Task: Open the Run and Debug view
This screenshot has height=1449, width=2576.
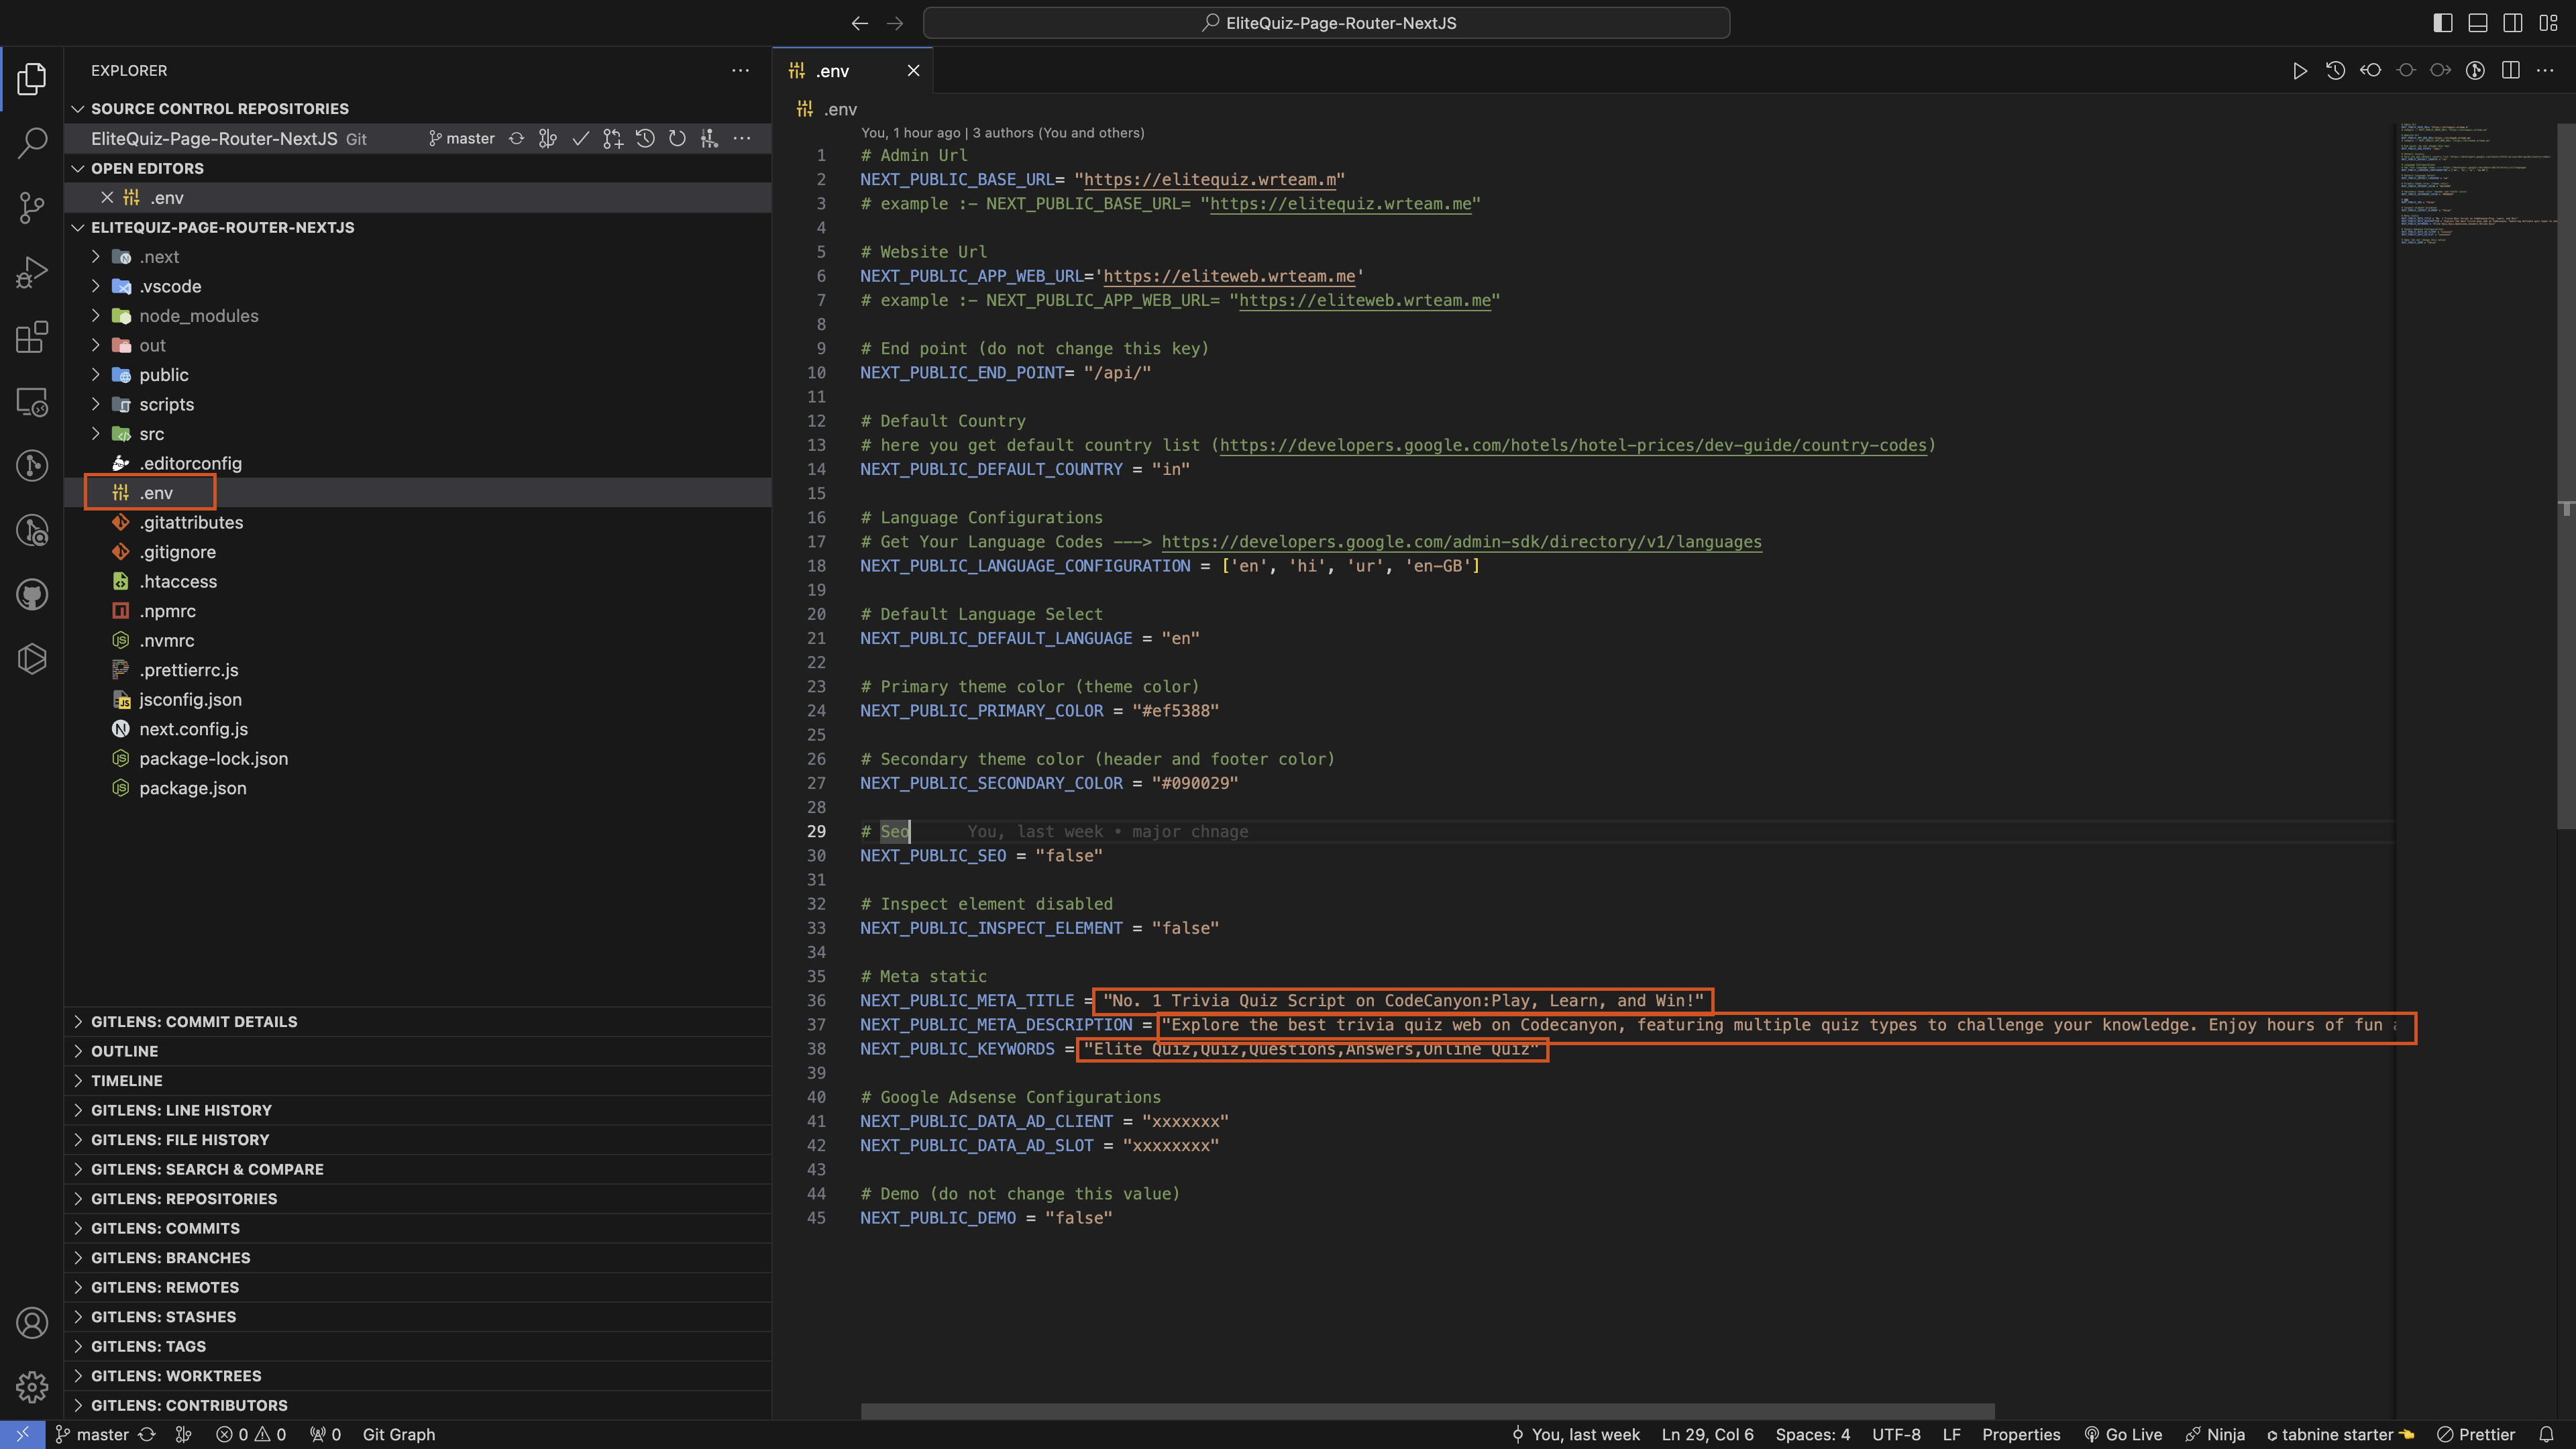Action: 32,272
